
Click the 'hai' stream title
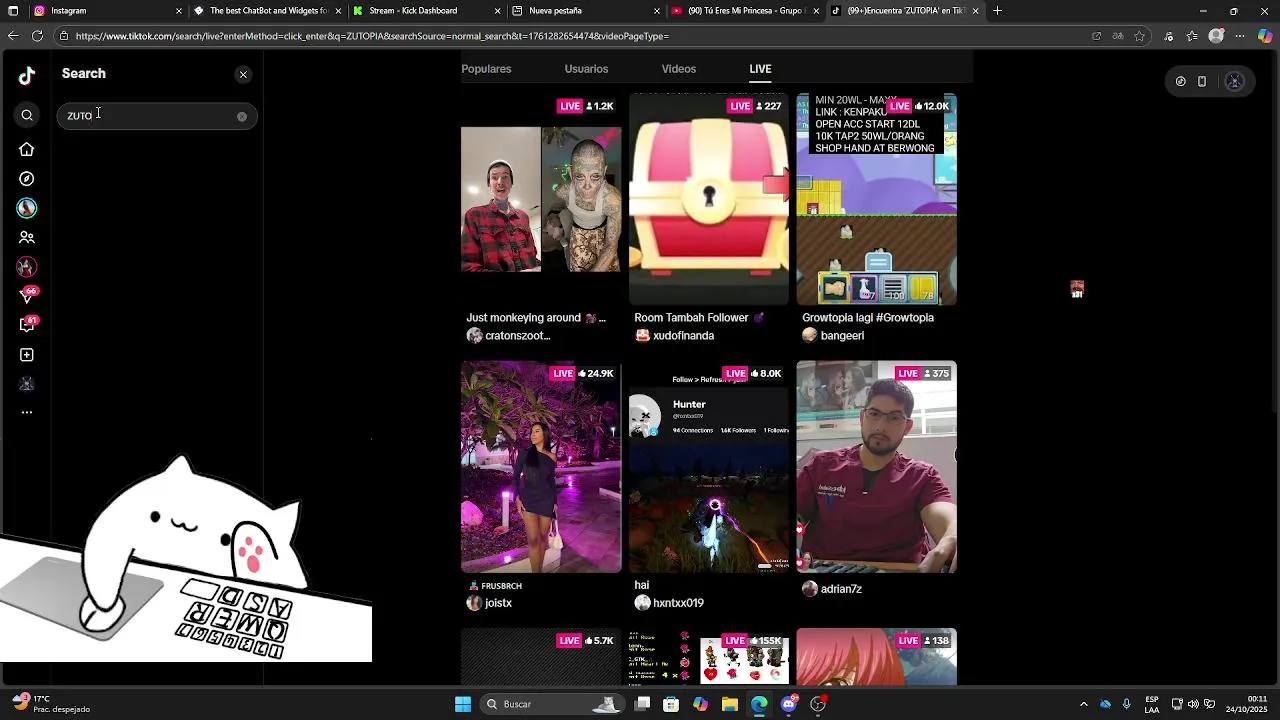pos(642,585)
